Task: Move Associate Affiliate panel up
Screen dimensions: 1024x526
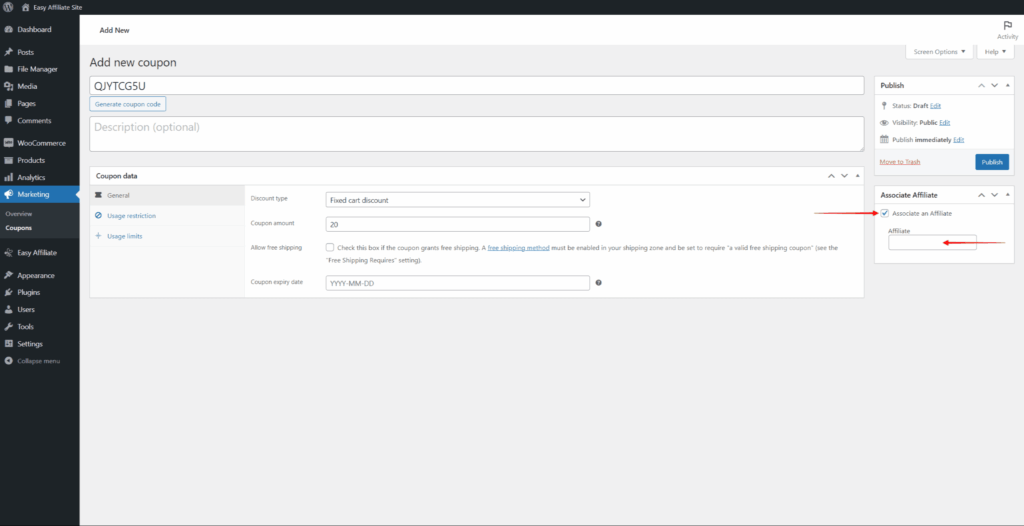Action: tap(982, 195)
